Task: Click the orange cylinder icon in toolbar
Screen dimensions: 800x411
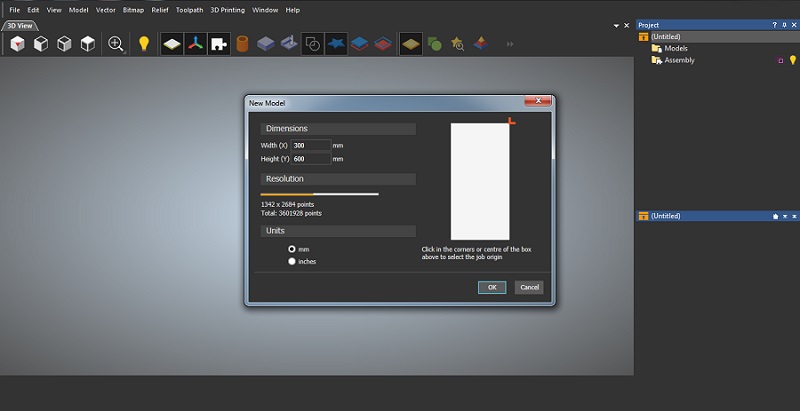Action: click(x=242, y=43)
